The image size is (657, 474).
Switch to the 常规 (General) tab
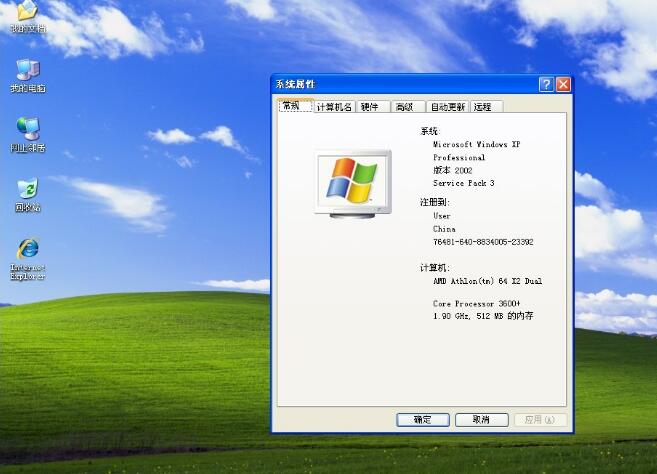click(292, 106)
